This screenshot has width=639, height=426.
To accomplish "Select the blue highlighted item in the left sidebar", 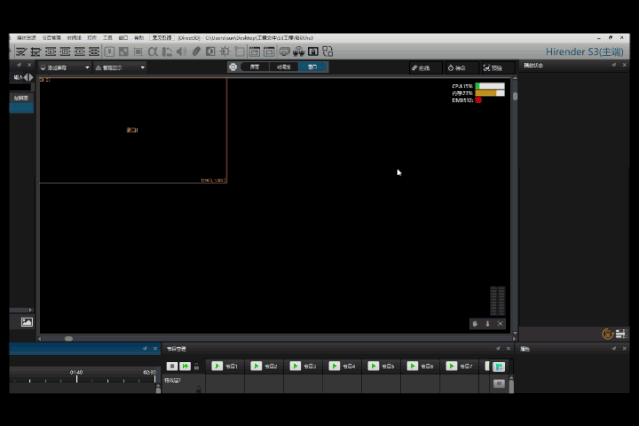I will pos(22,108).
